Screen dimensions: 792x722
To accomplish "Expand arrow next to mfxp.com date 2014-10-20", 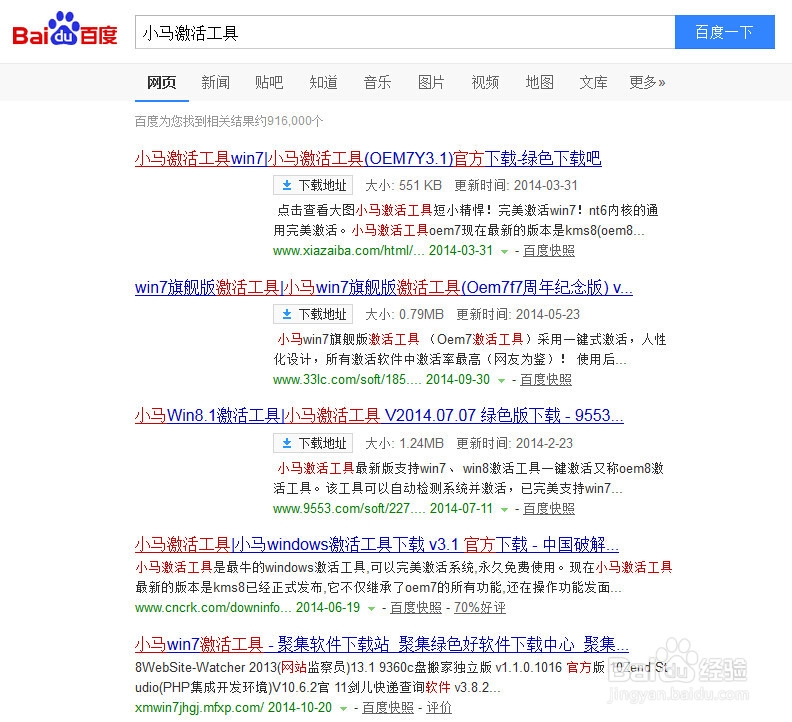I will click(x=343, y=708).
